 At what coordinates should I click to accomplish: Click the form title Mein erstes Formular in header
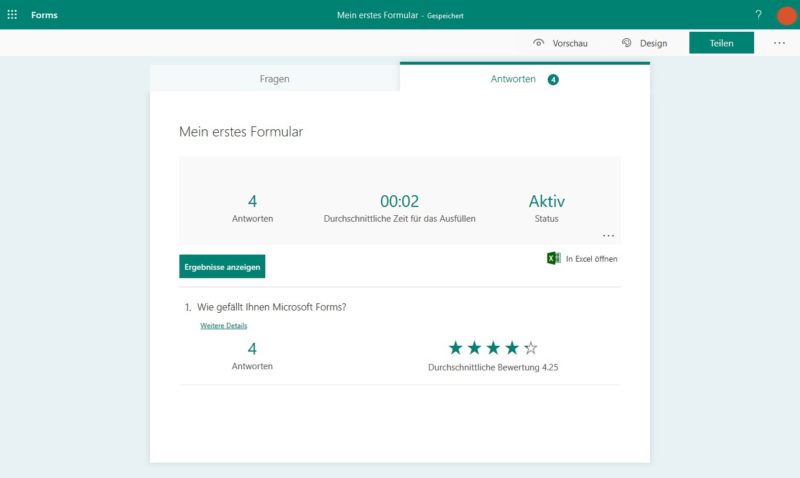click(378, 15)
